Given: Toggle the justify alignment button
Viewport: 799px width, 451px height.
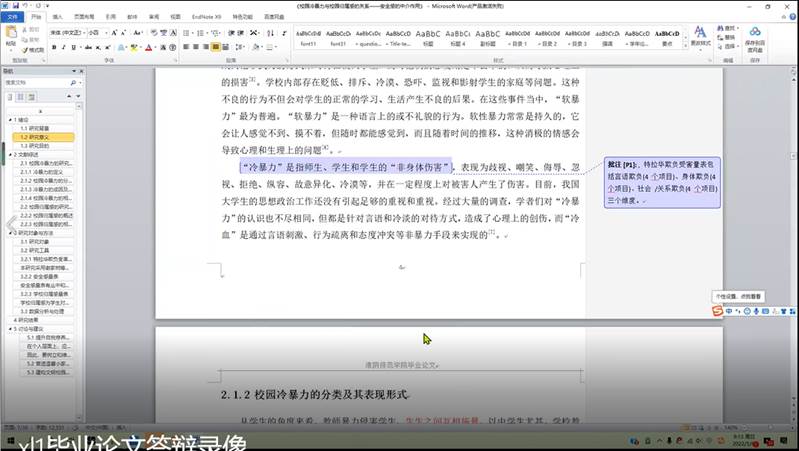Looking at the screenshot, I should [215, 46].
